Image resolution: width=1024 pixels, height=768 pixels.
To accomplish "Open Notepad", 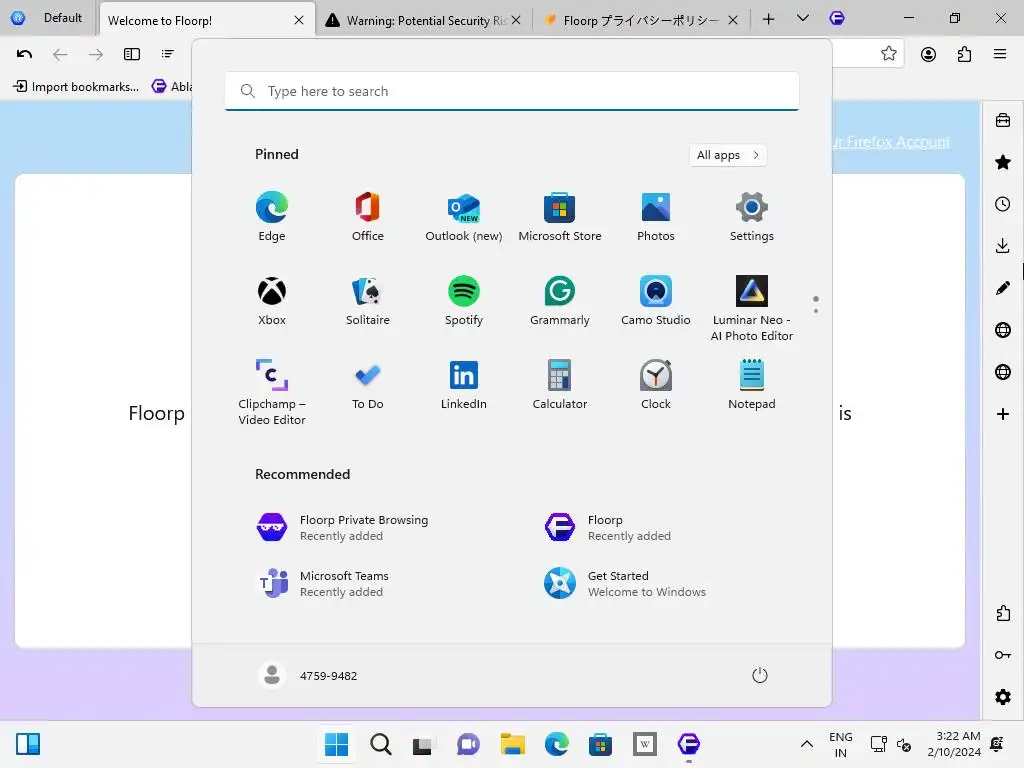I will pos(752,384).
